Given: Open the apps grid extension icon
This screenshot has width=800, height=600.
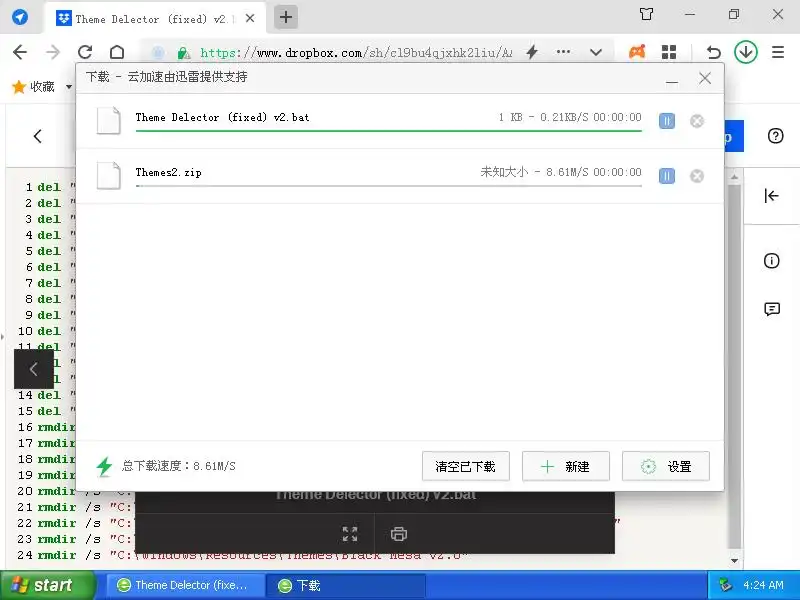Looking at the screenshot, I should [669, 52].
